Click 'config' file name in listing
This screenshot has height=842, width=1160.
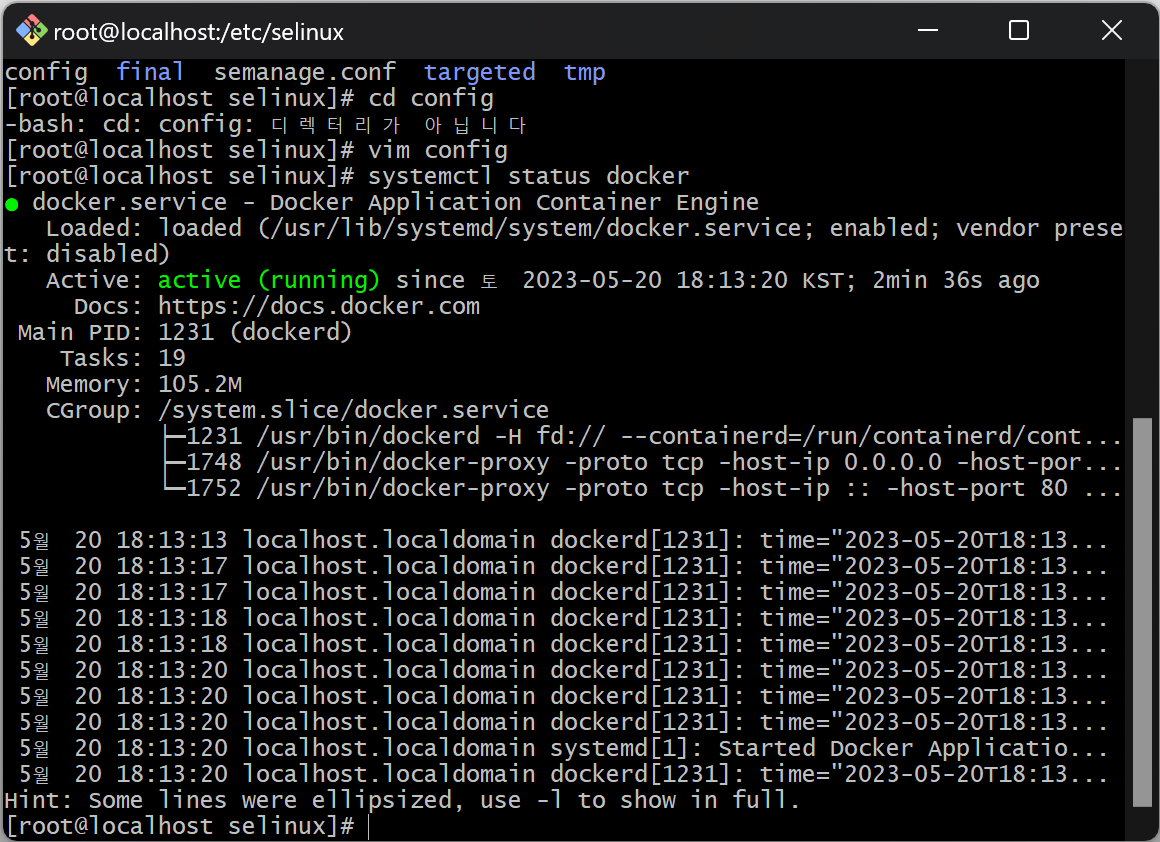[46, 72]
